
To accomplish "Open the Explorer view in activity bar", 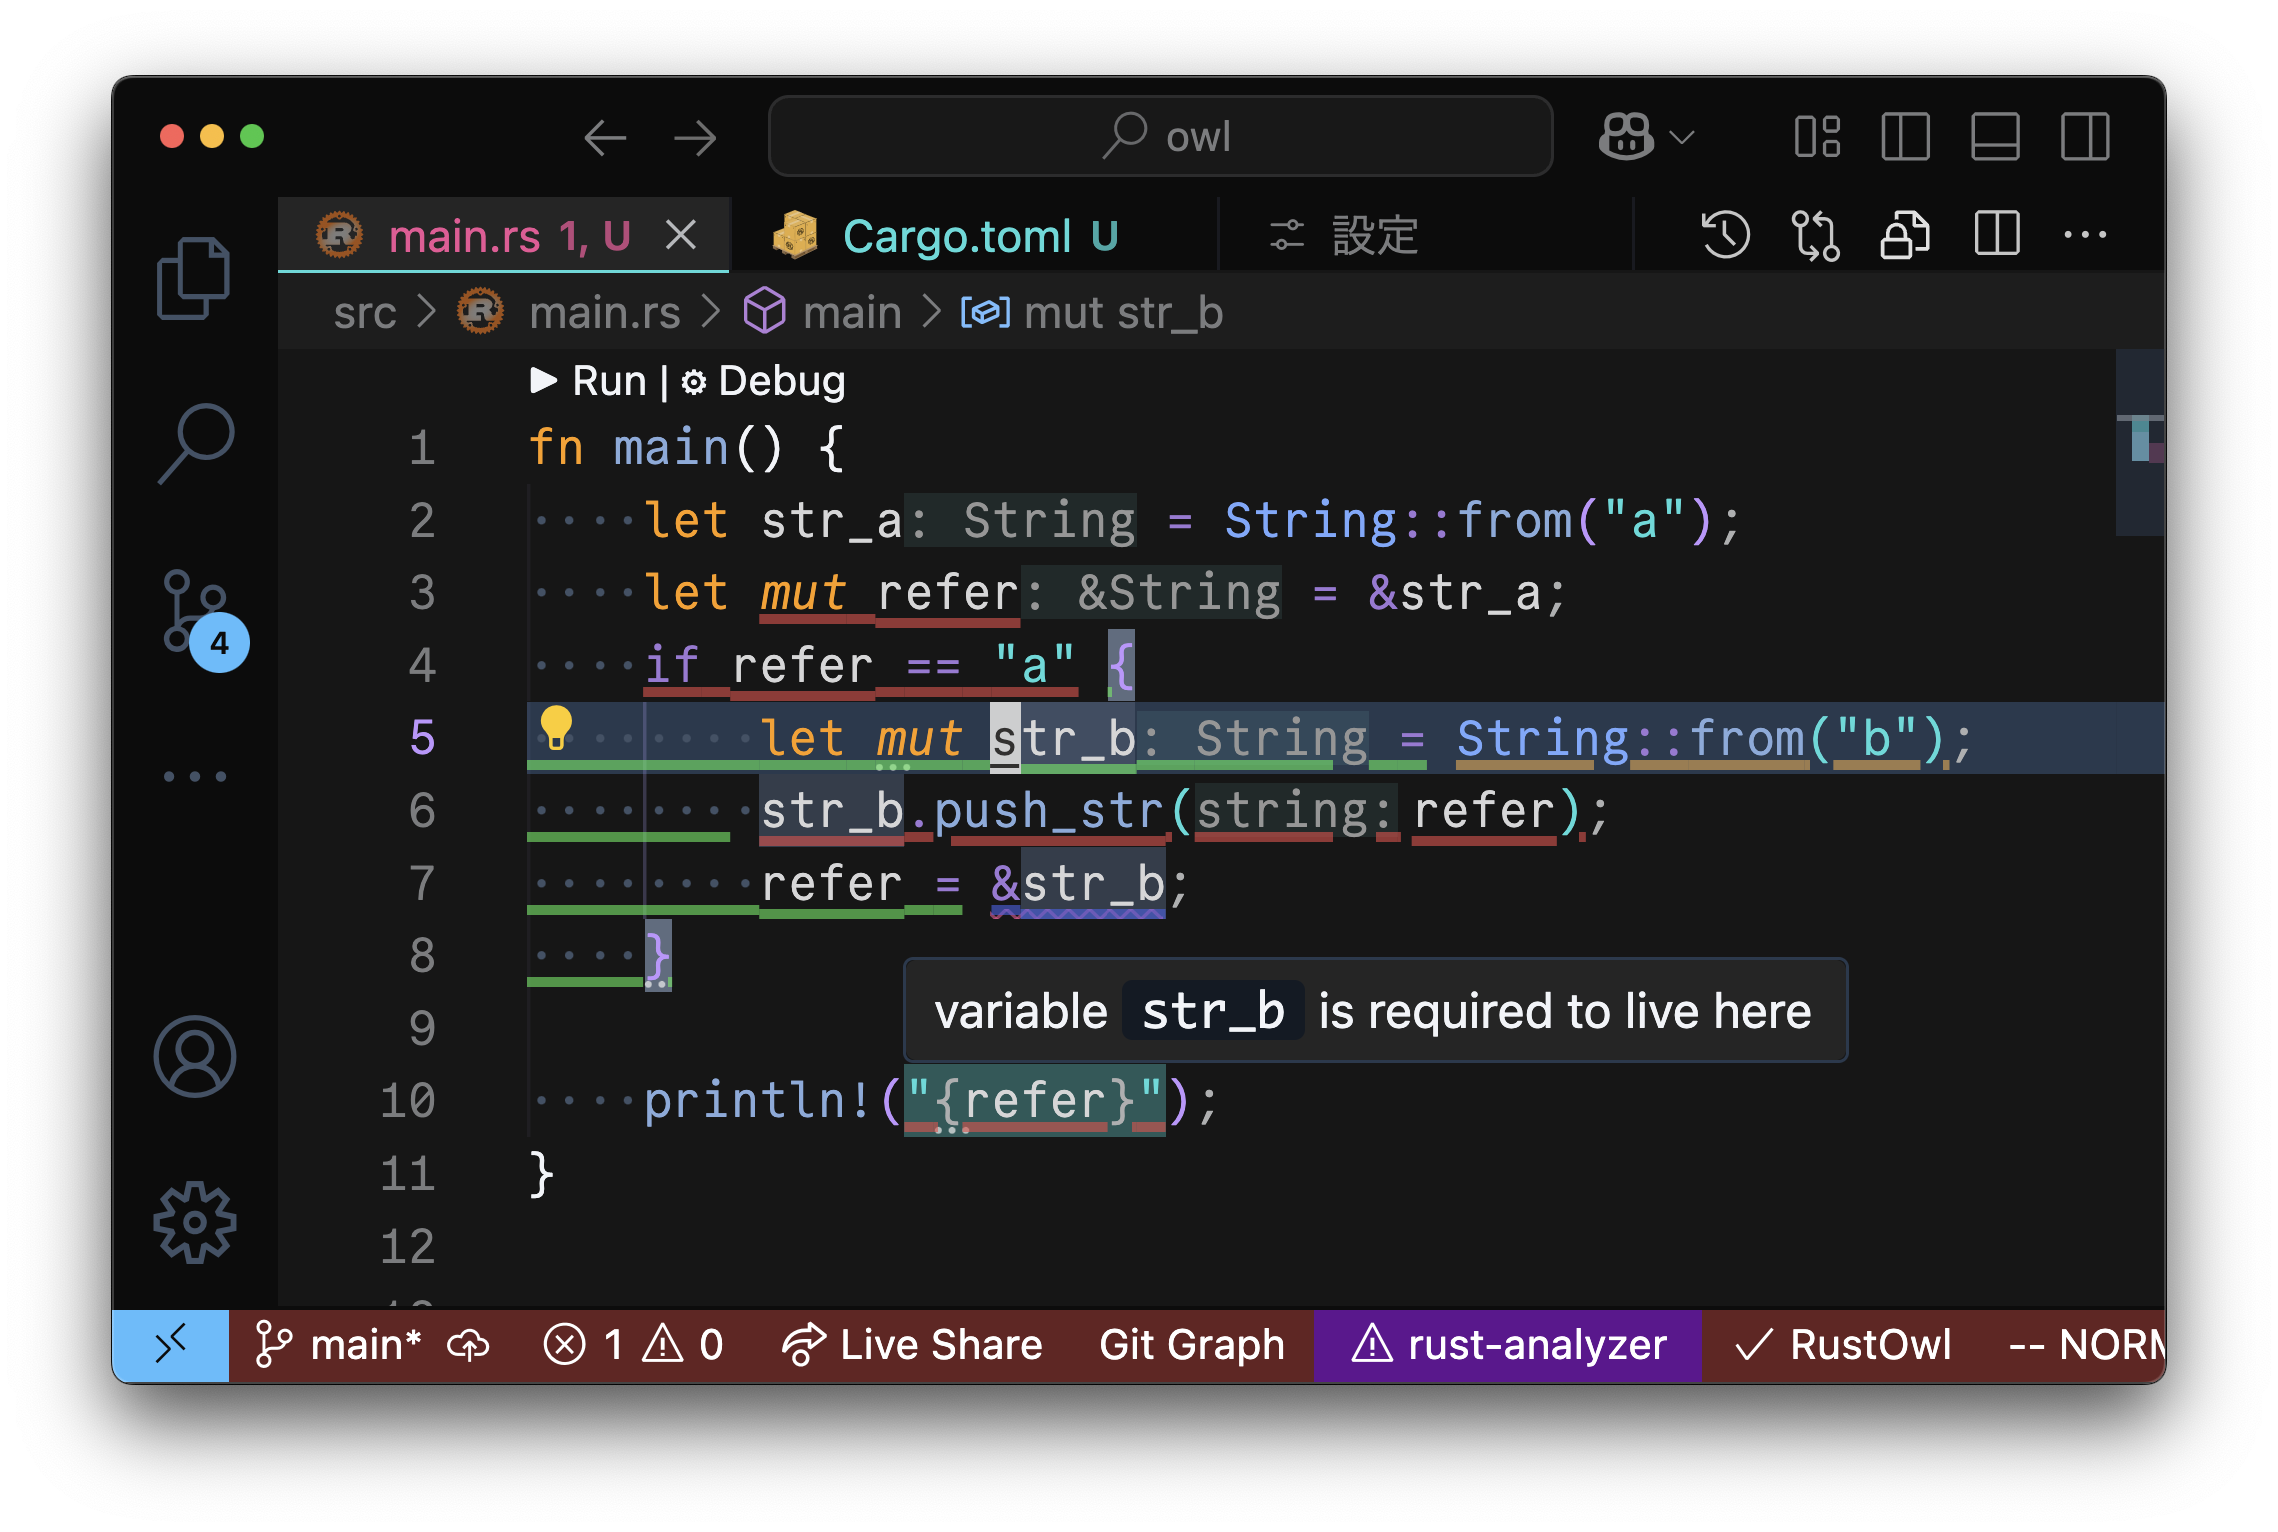I will [193, 279].
